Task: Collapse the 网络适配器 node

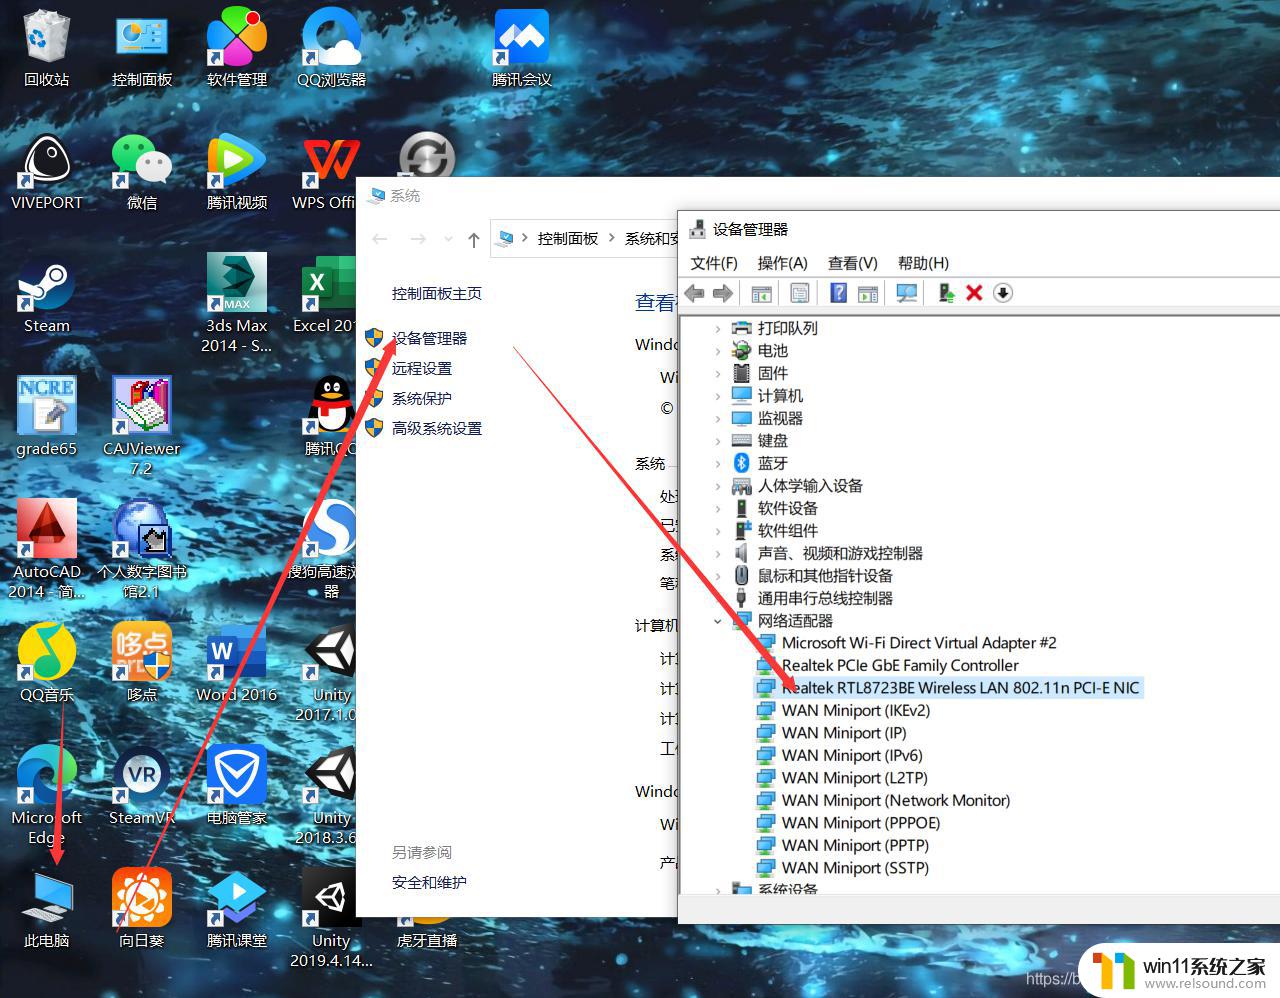Action: pyautogui.click(x=717, y=621)
